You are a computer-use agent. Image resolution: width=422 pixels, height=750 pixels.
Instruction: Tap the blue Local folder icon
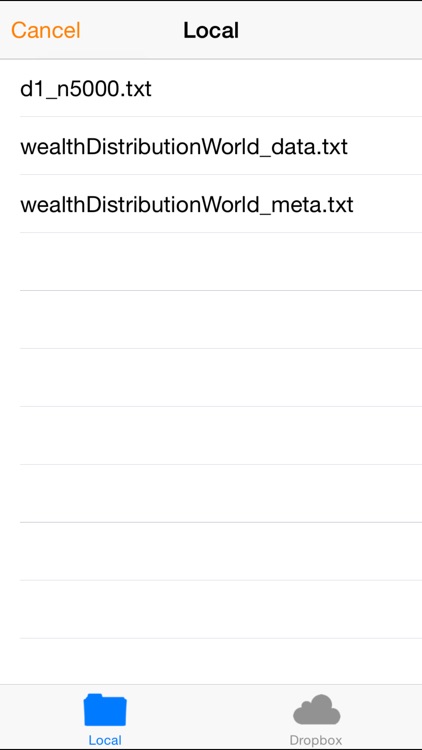pyautogui.click(x=105, y=710)
